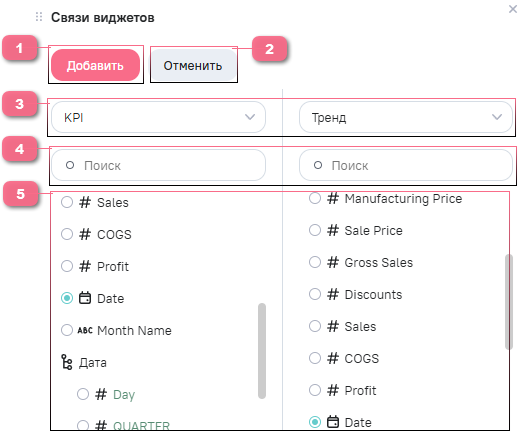The width and height of the screenshot is (520, 434).
Task: Click the Добавить button
Action: [96, 65]
